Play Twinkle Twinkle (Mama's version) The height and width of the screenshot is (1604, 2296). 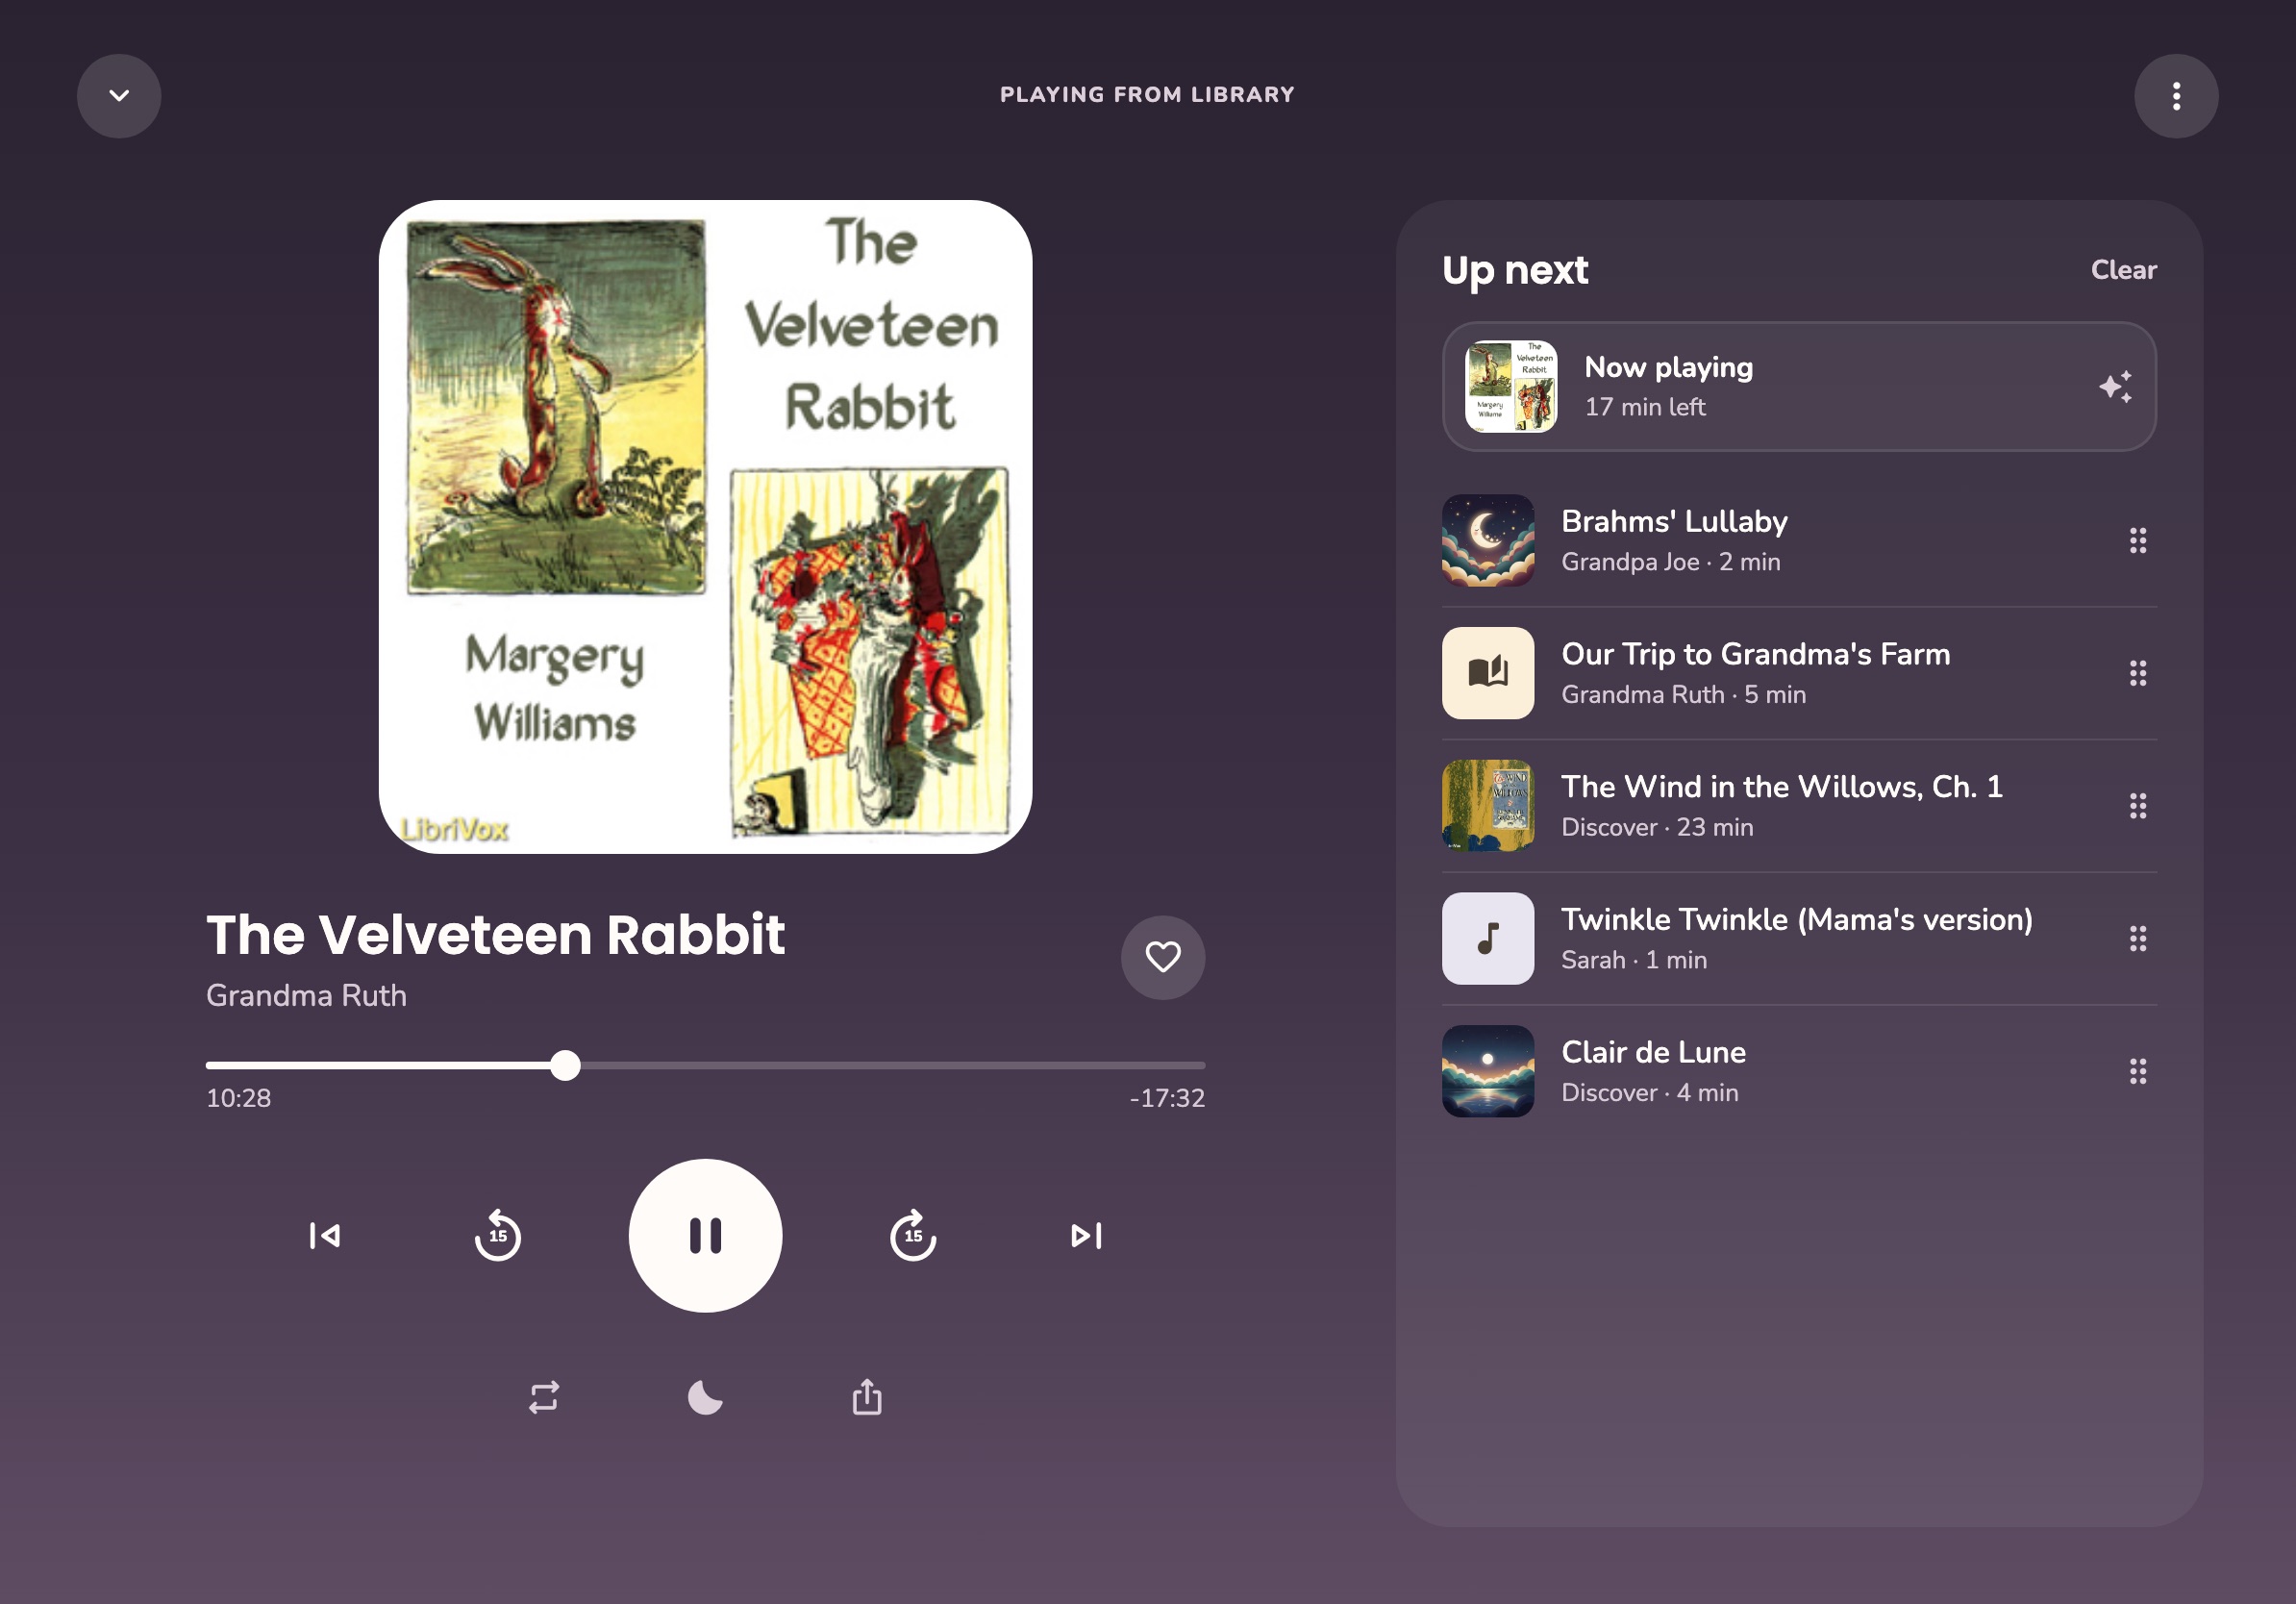point(1798,938)
